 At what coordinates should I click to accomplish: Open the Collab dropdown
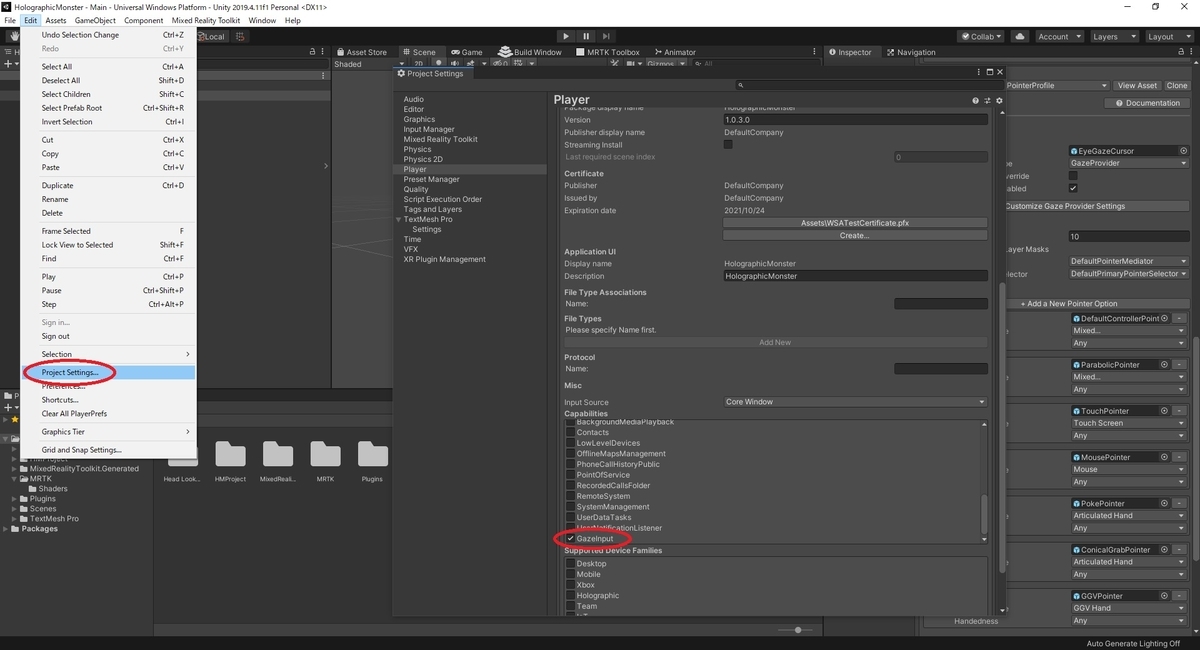(982, 36)
